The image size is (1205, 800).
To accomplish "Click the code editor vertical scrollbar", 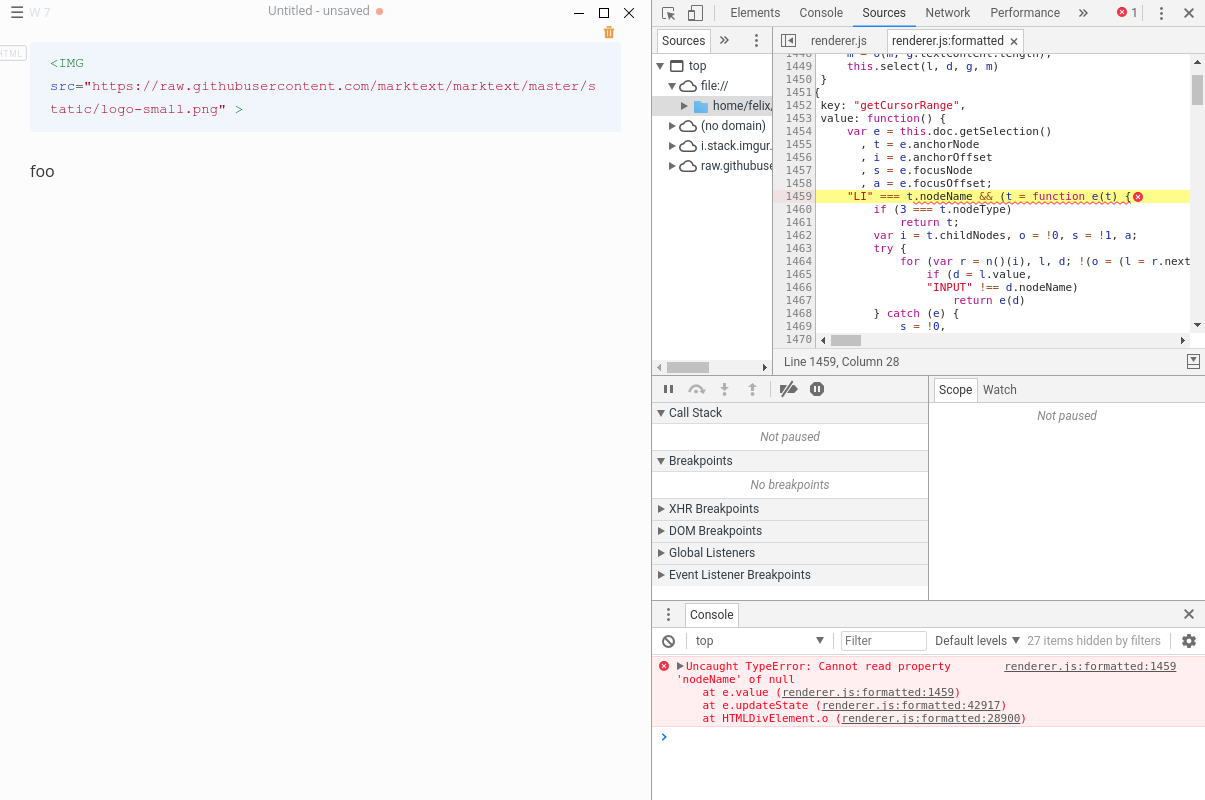I will pos(1197,192).
